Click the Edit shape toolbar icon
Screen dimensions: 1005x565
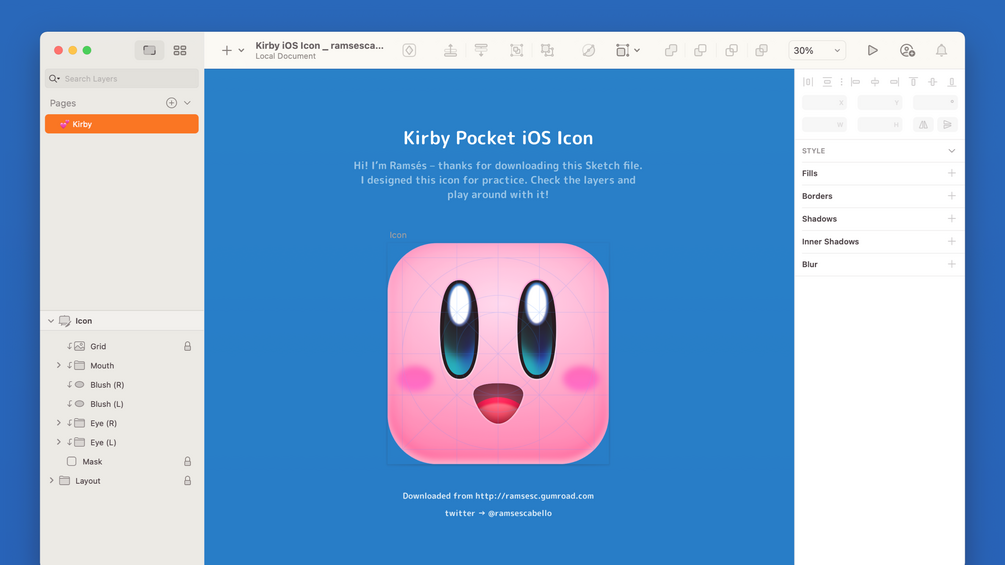pos(588,50)
